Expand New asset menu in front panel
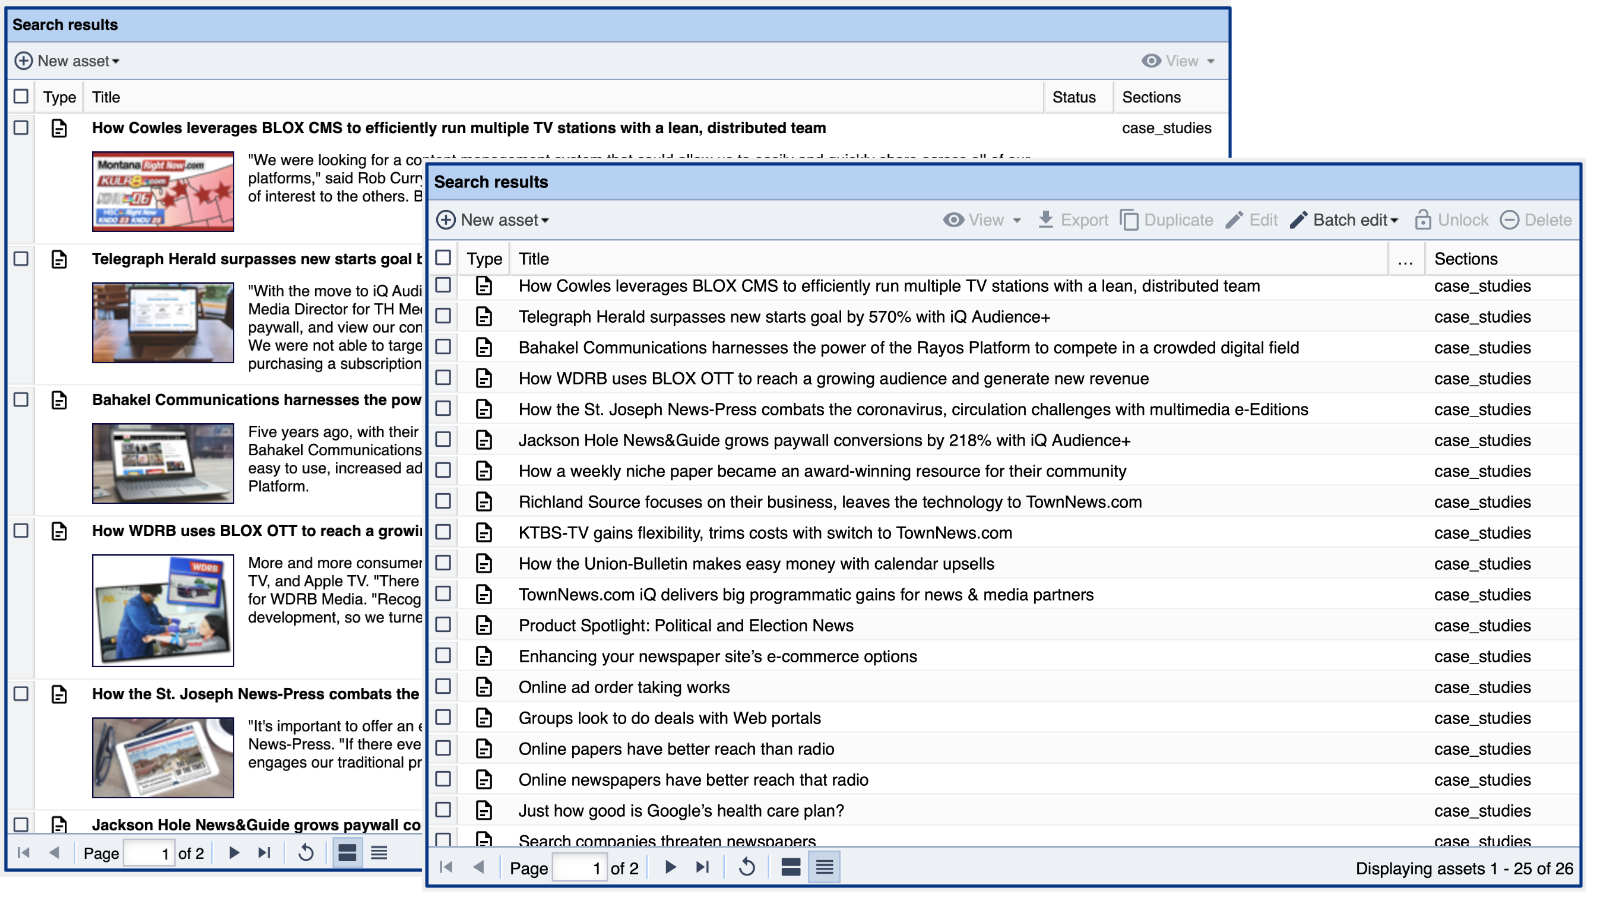The width and height of the screenshot is (1600, 900). [x=494, y=220]
